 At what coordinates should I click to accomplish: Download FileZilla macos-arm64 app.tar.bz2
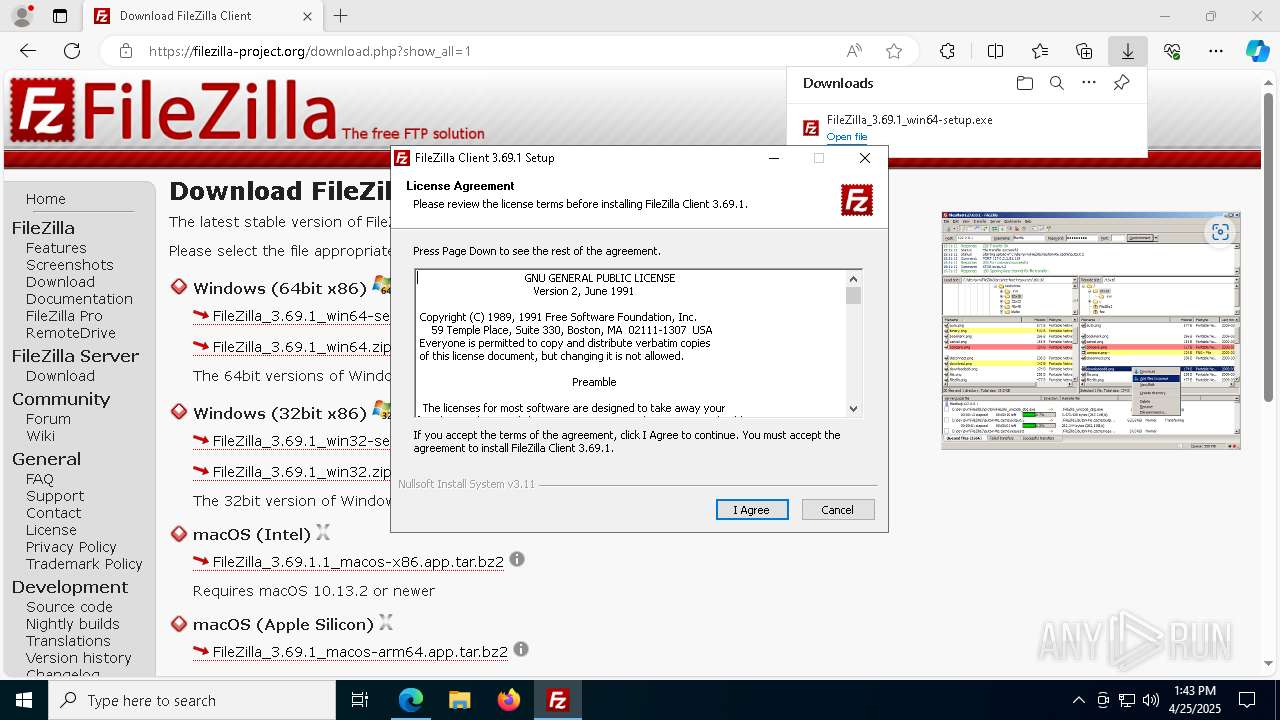[360, 652]
